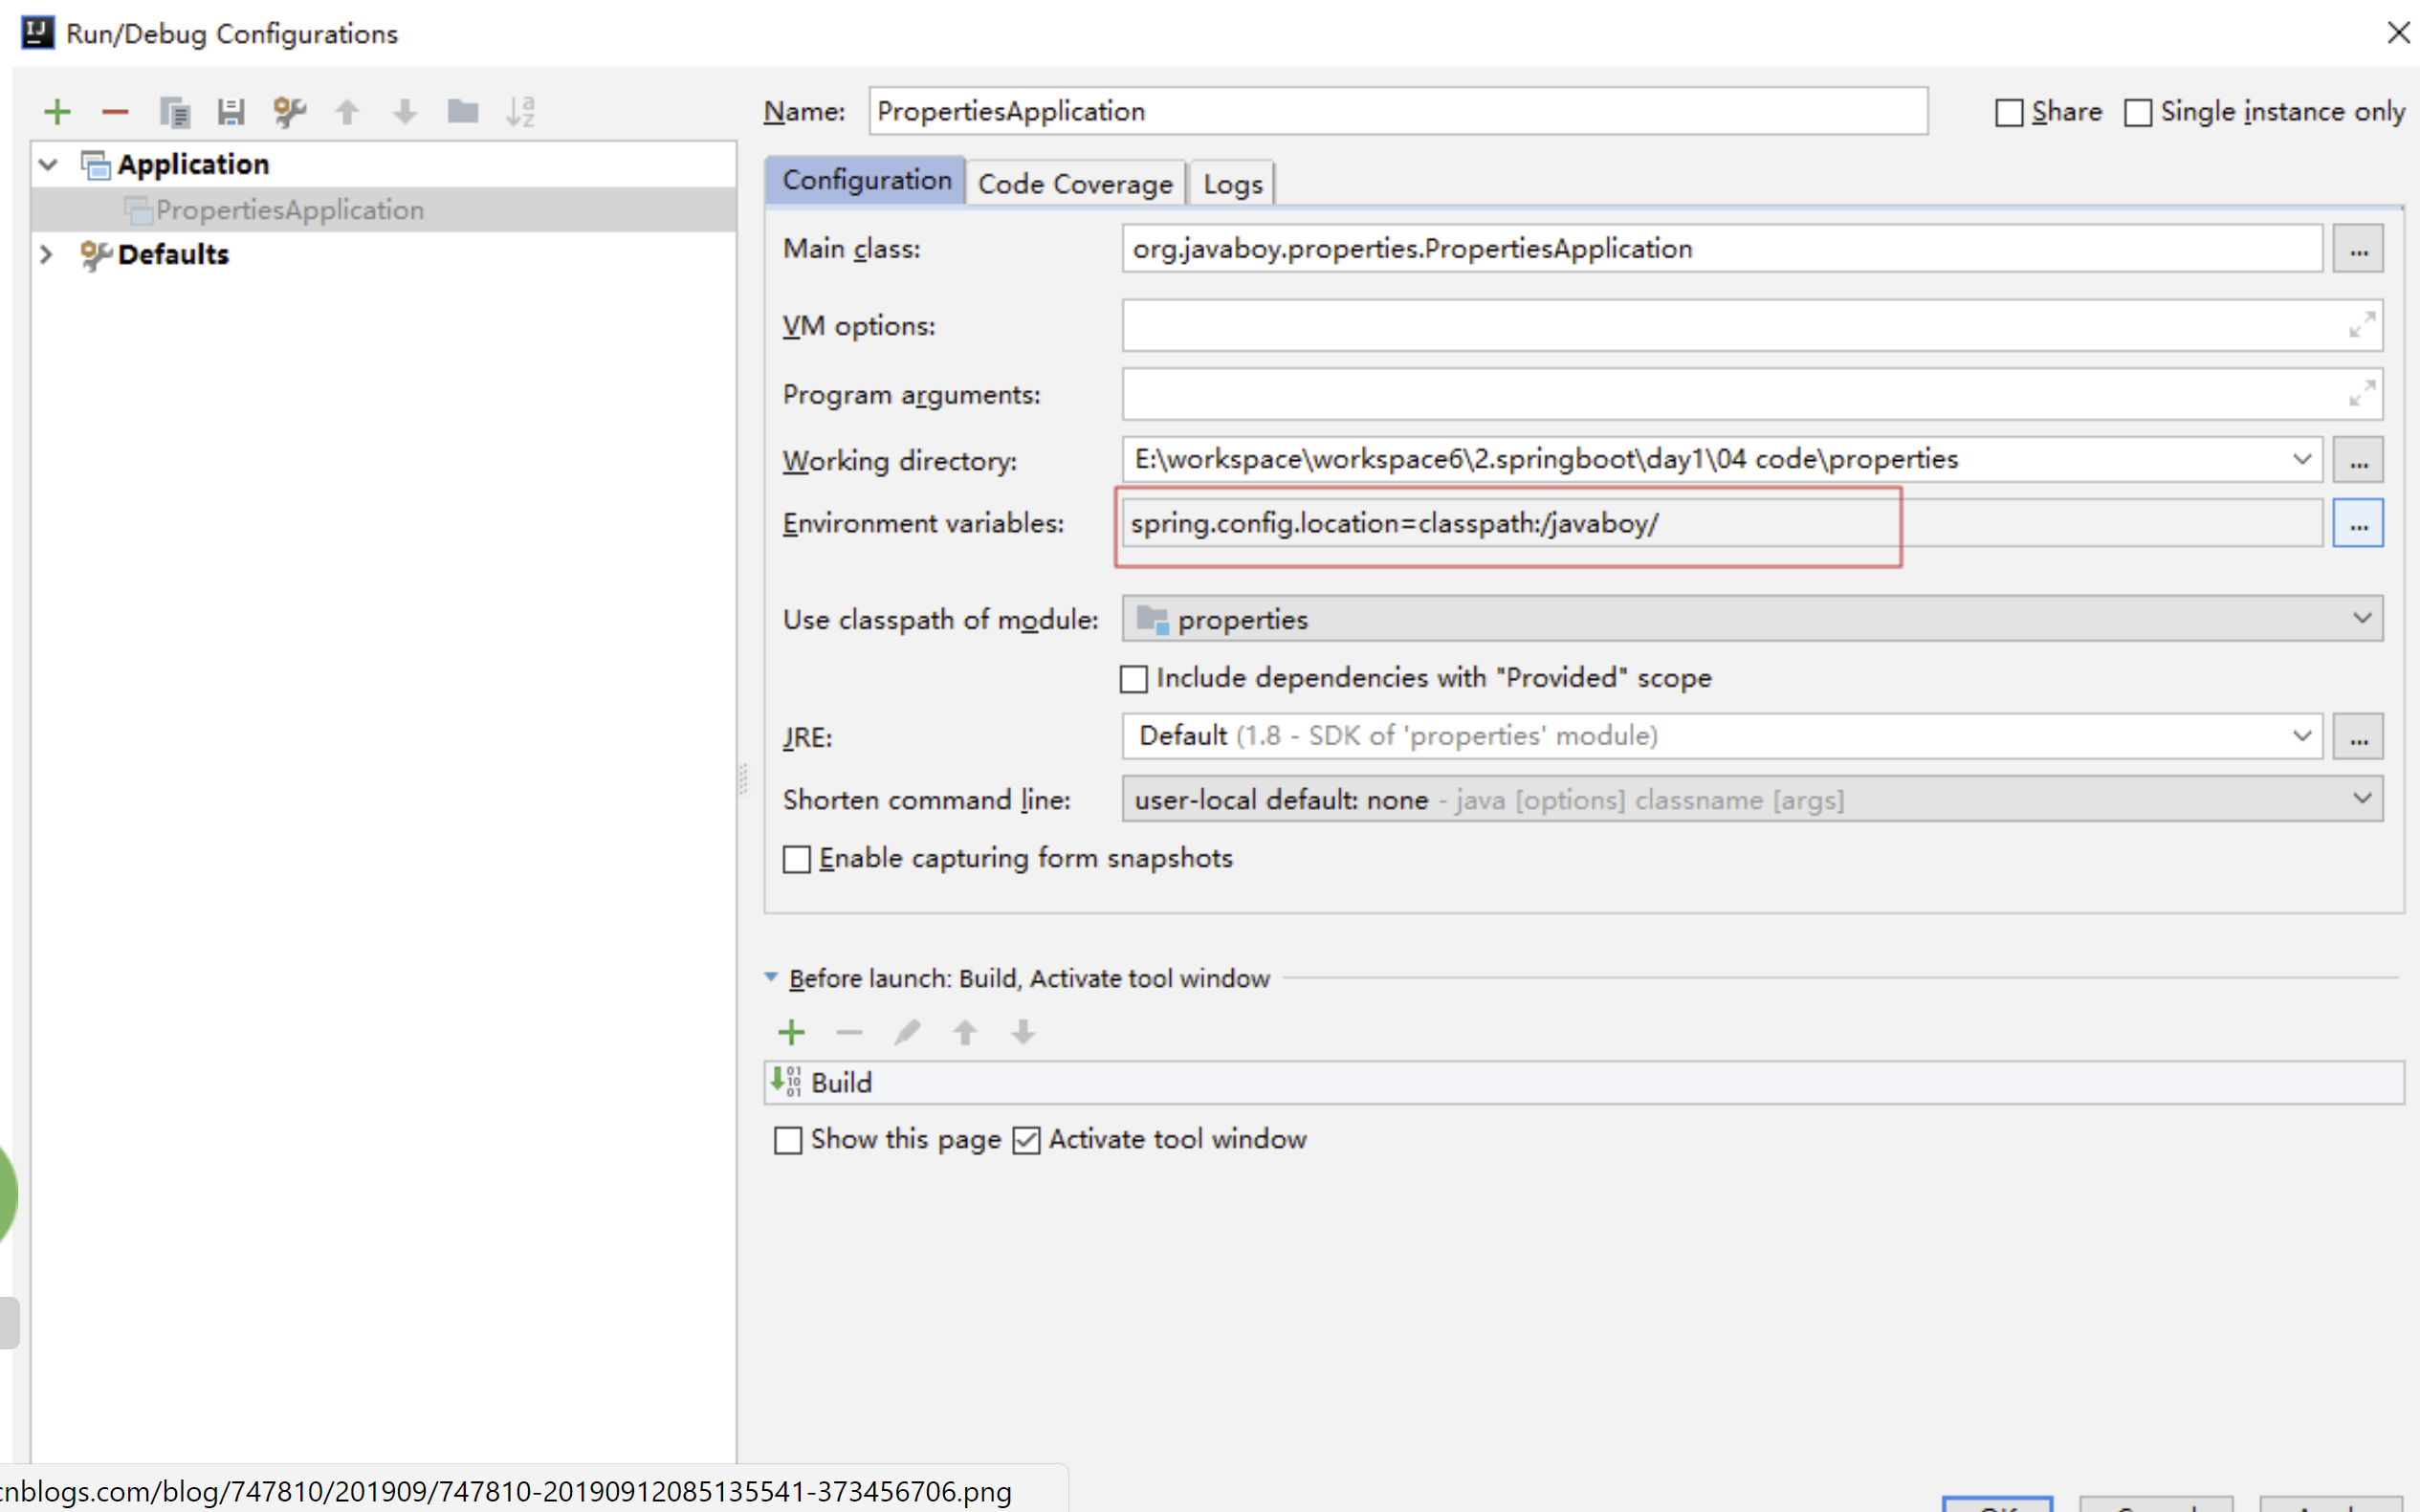Switch to the Code Coverage tab
This screenshot has width=2420, height=1512.
1075,183
